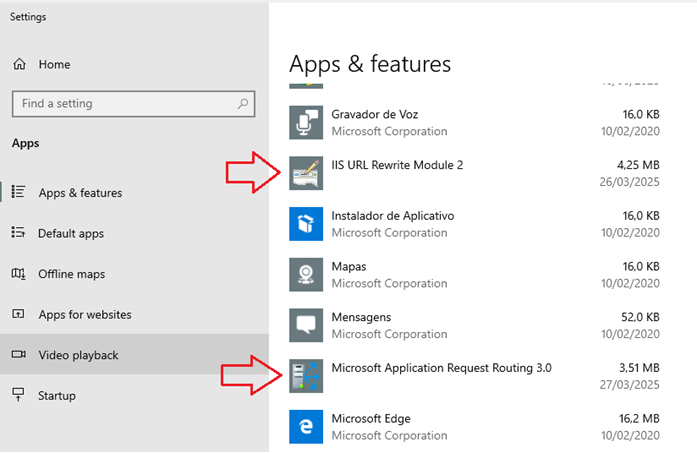Click the 3,51 MB size value
The height and width of the screenshot is (453, 697).
pos(639,368)
